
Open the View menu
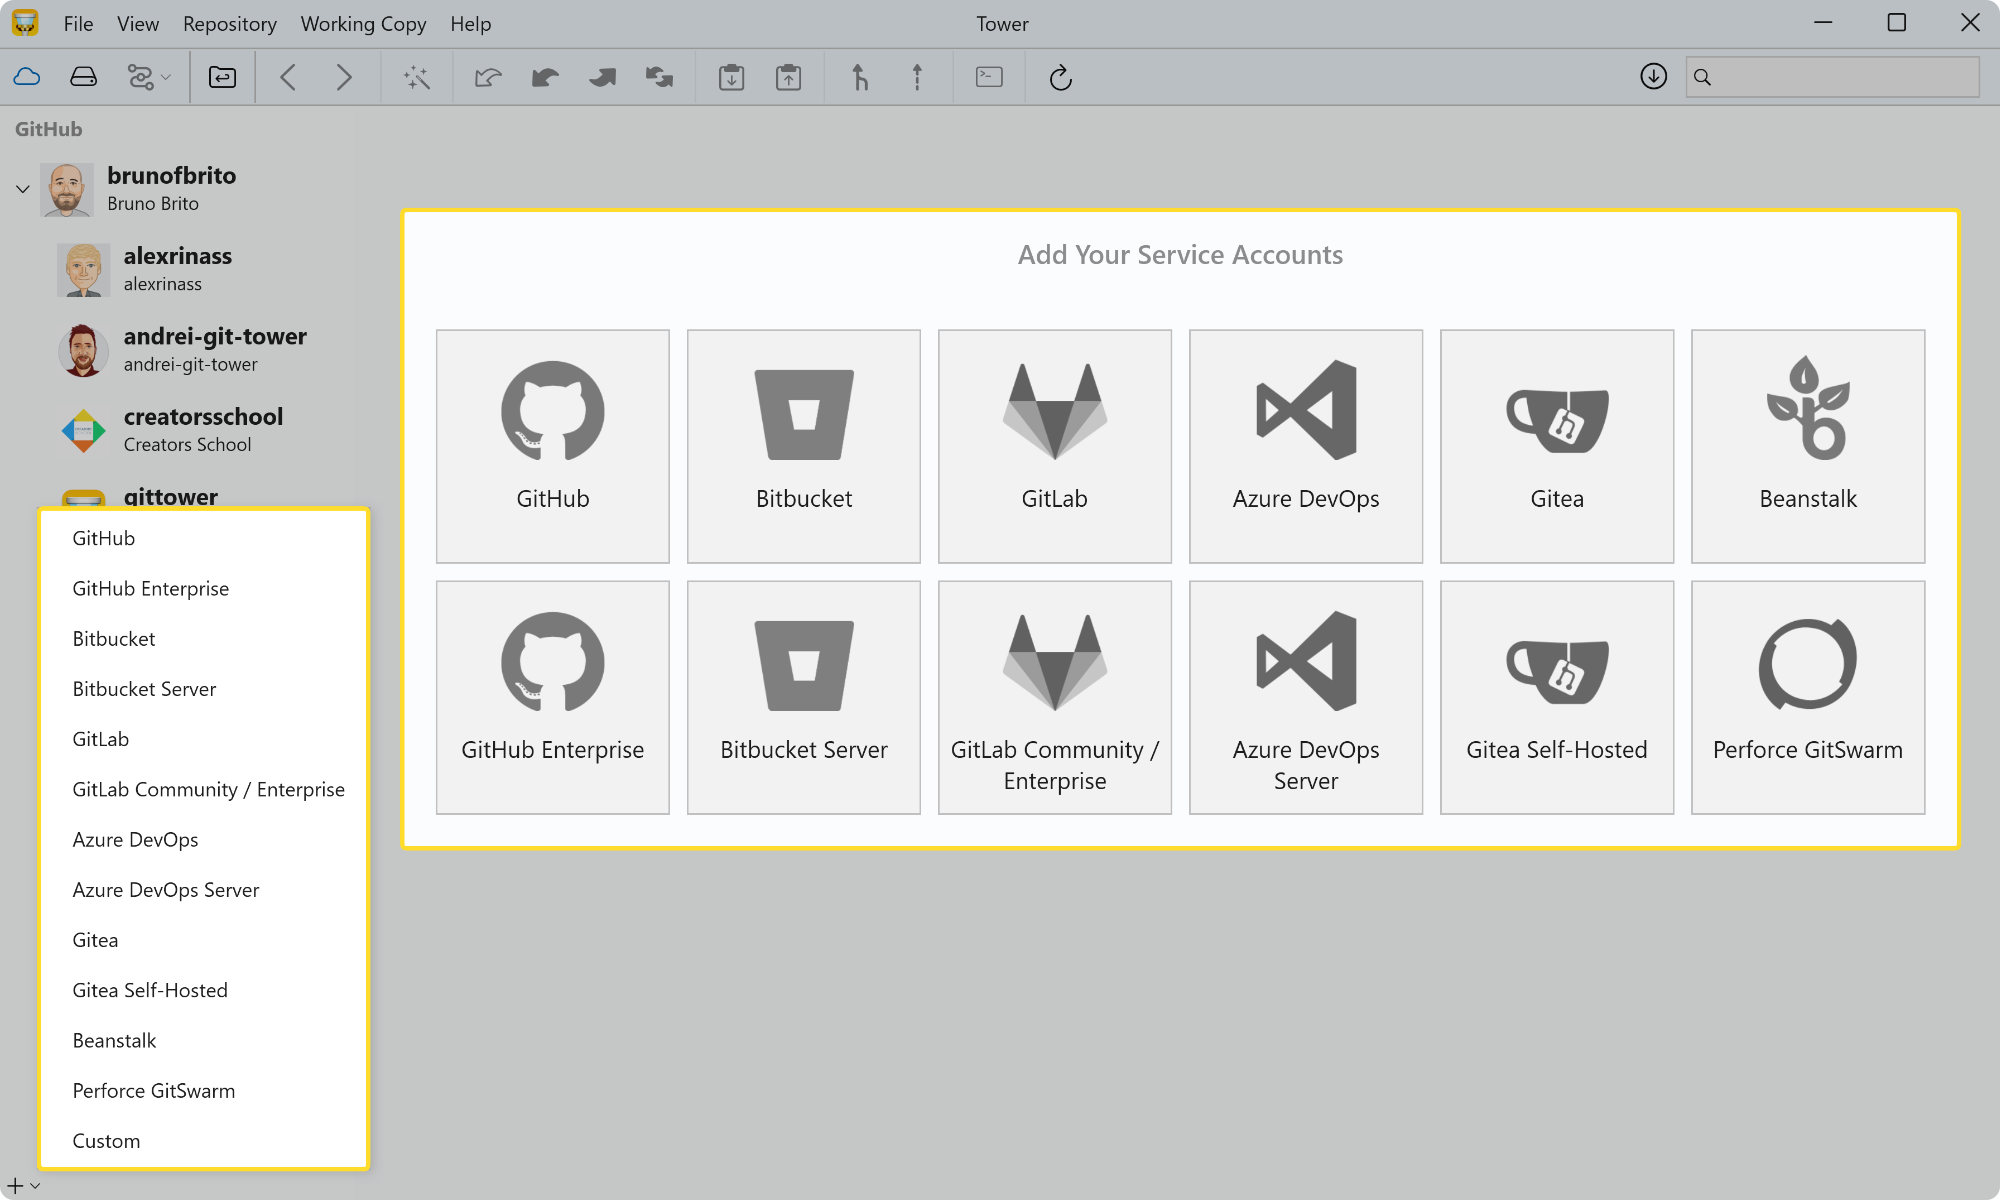click(138, 24)
